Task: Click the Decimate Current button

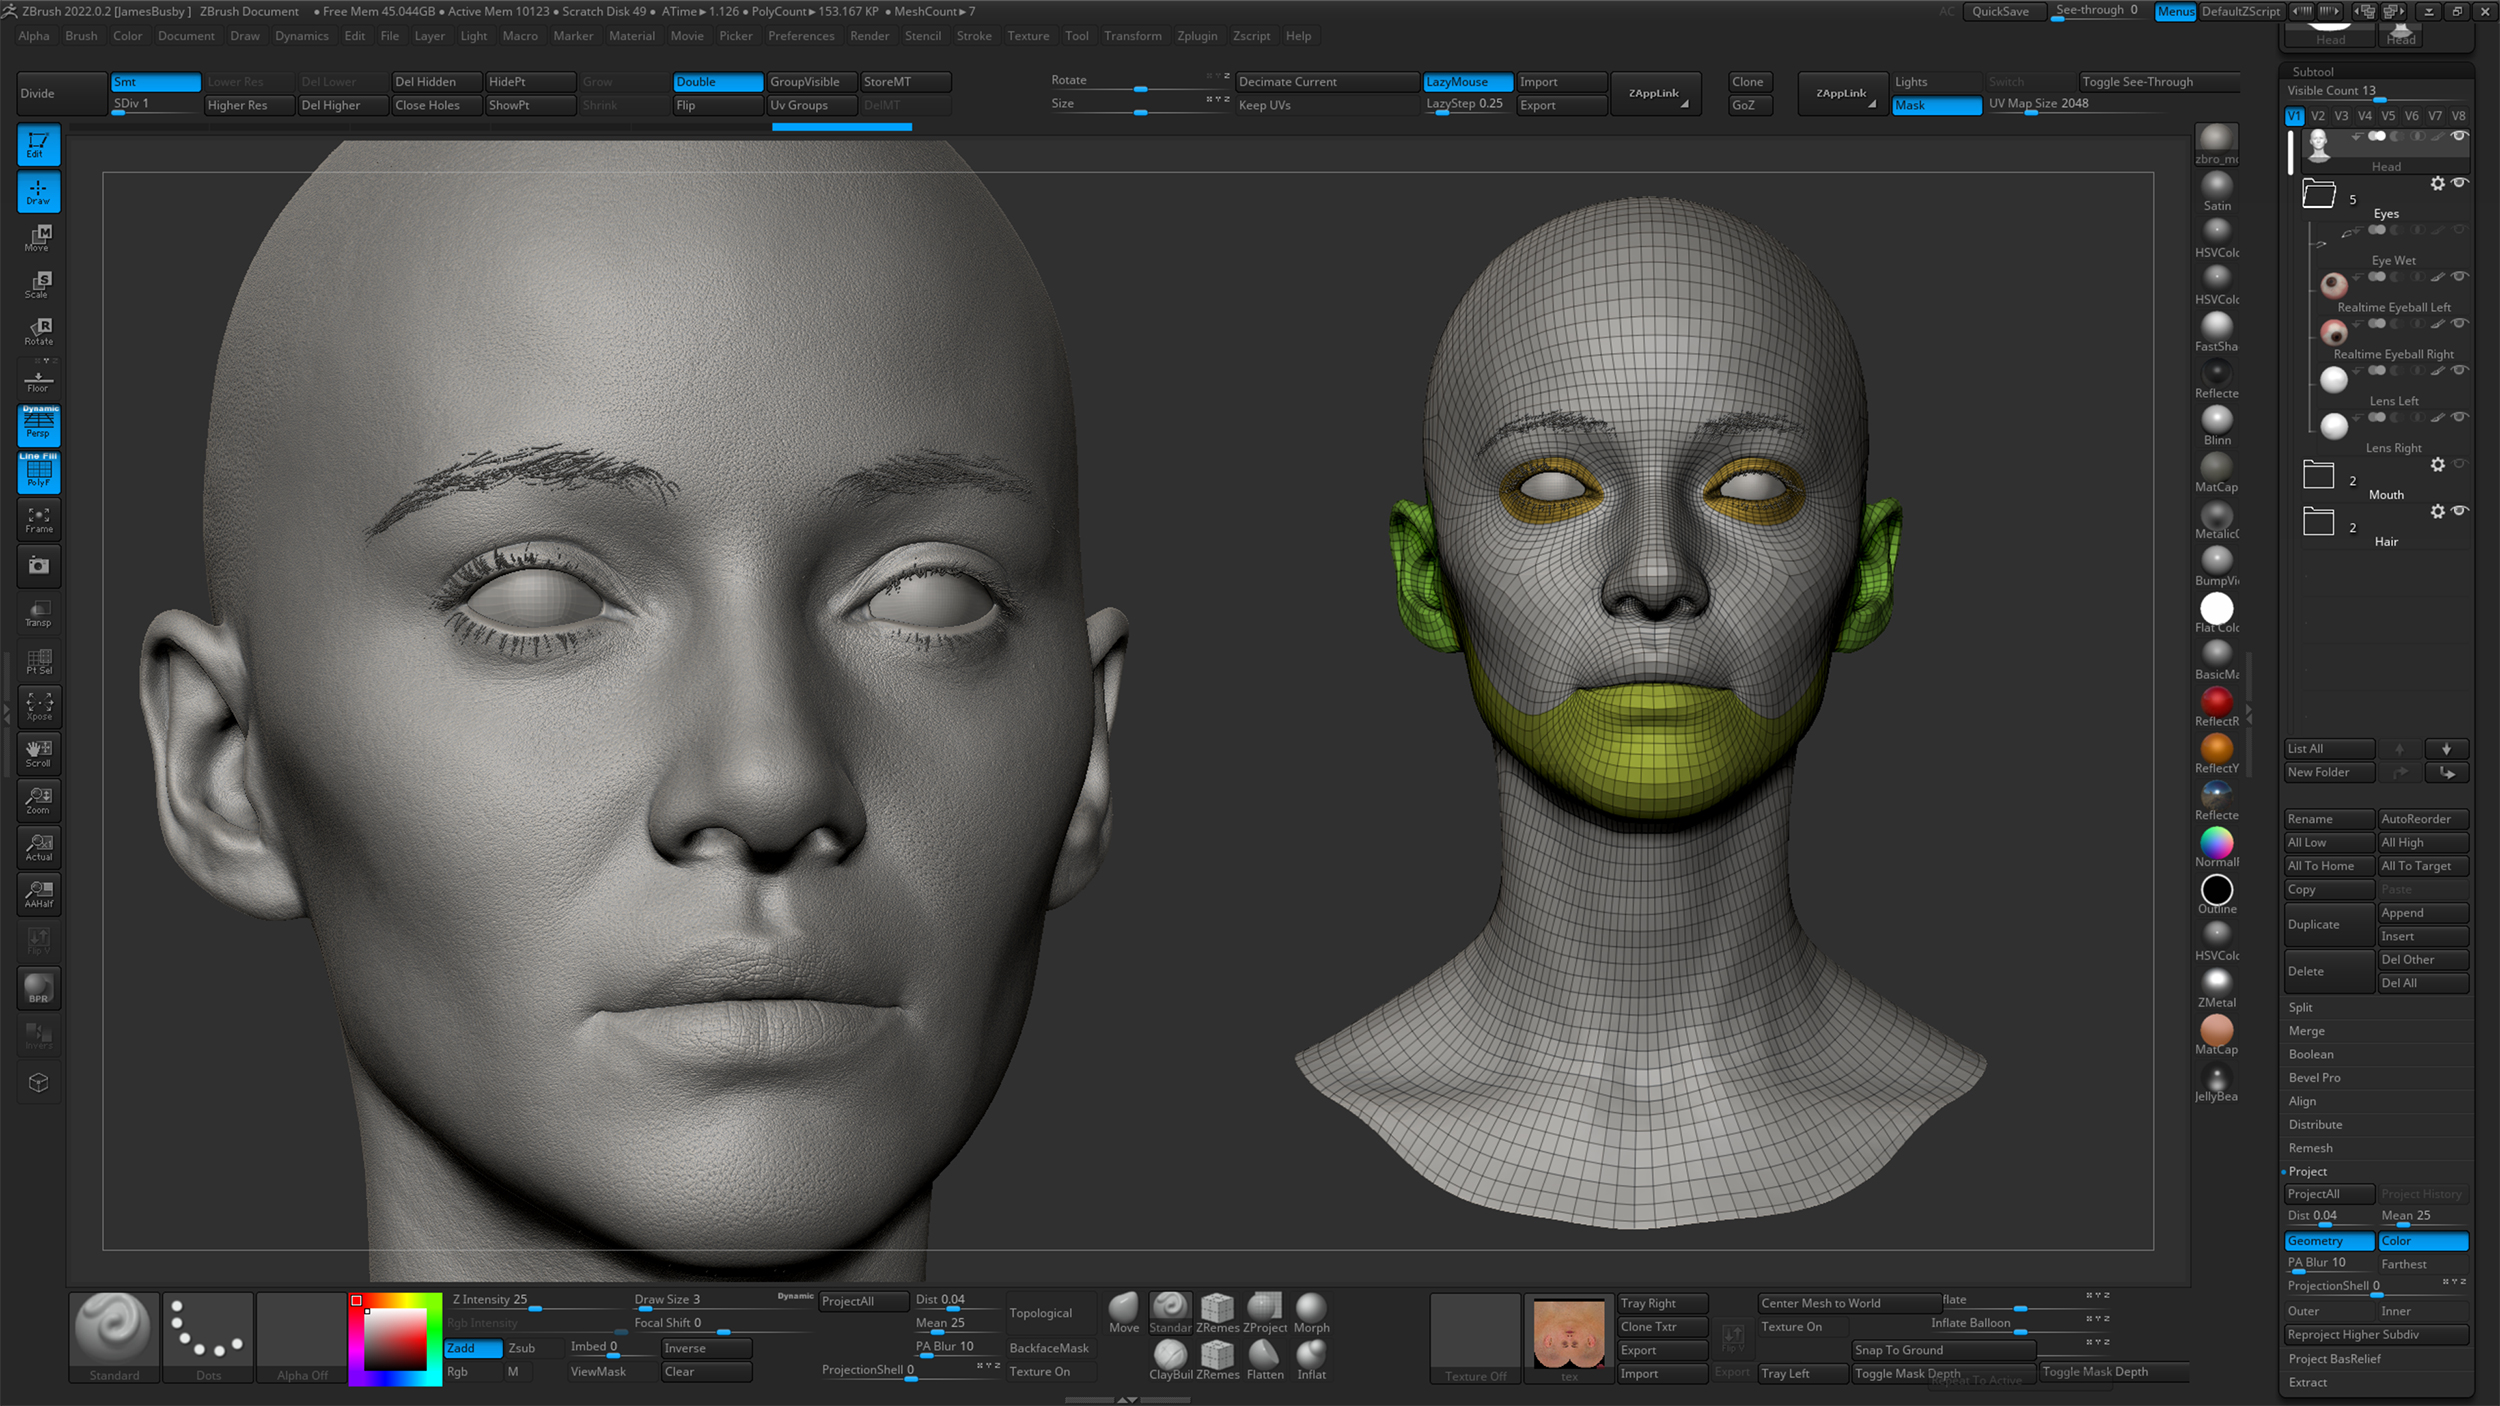Action: 1326,82
